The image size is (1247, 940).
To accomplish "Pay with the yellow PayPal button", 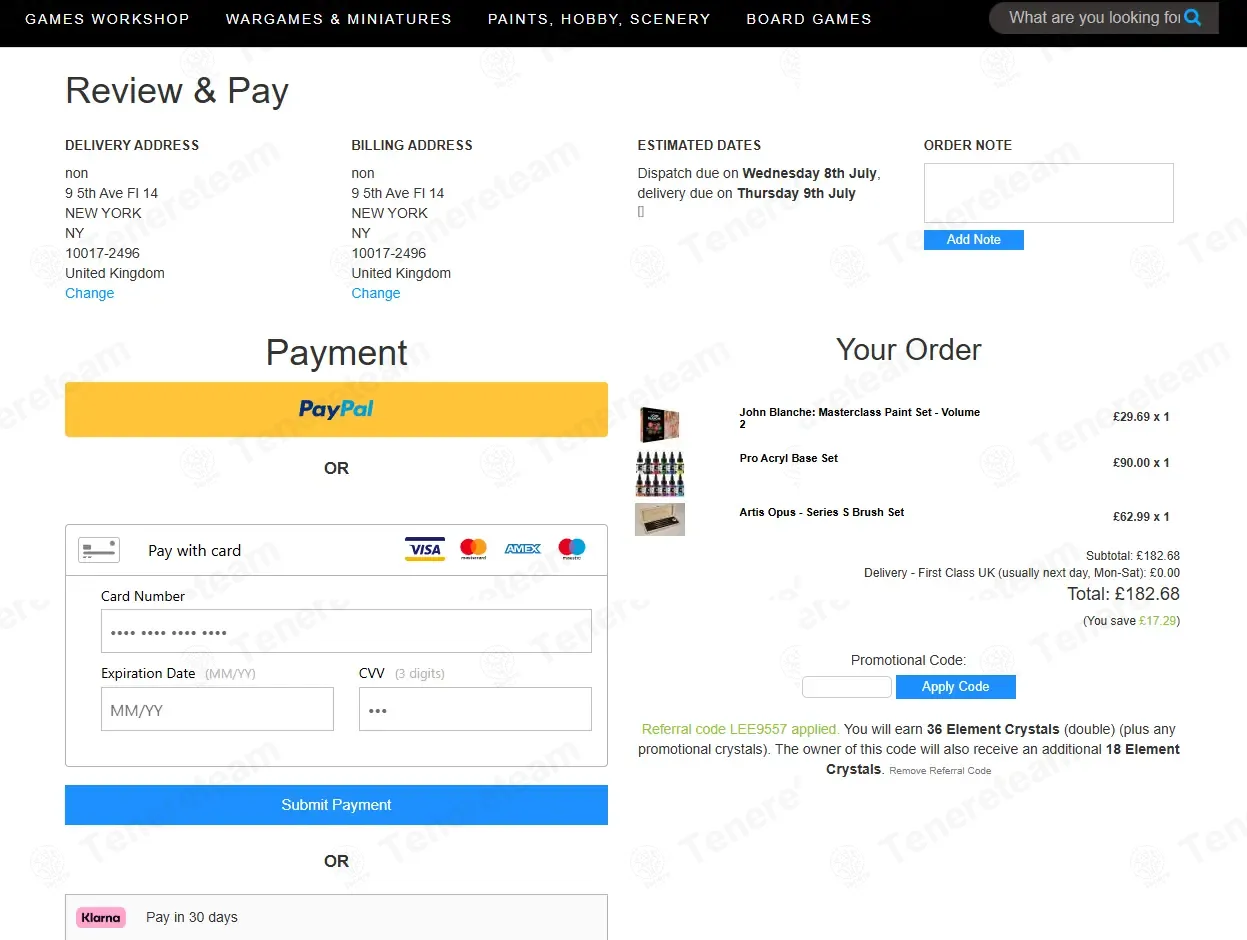I will coord(336,409).
